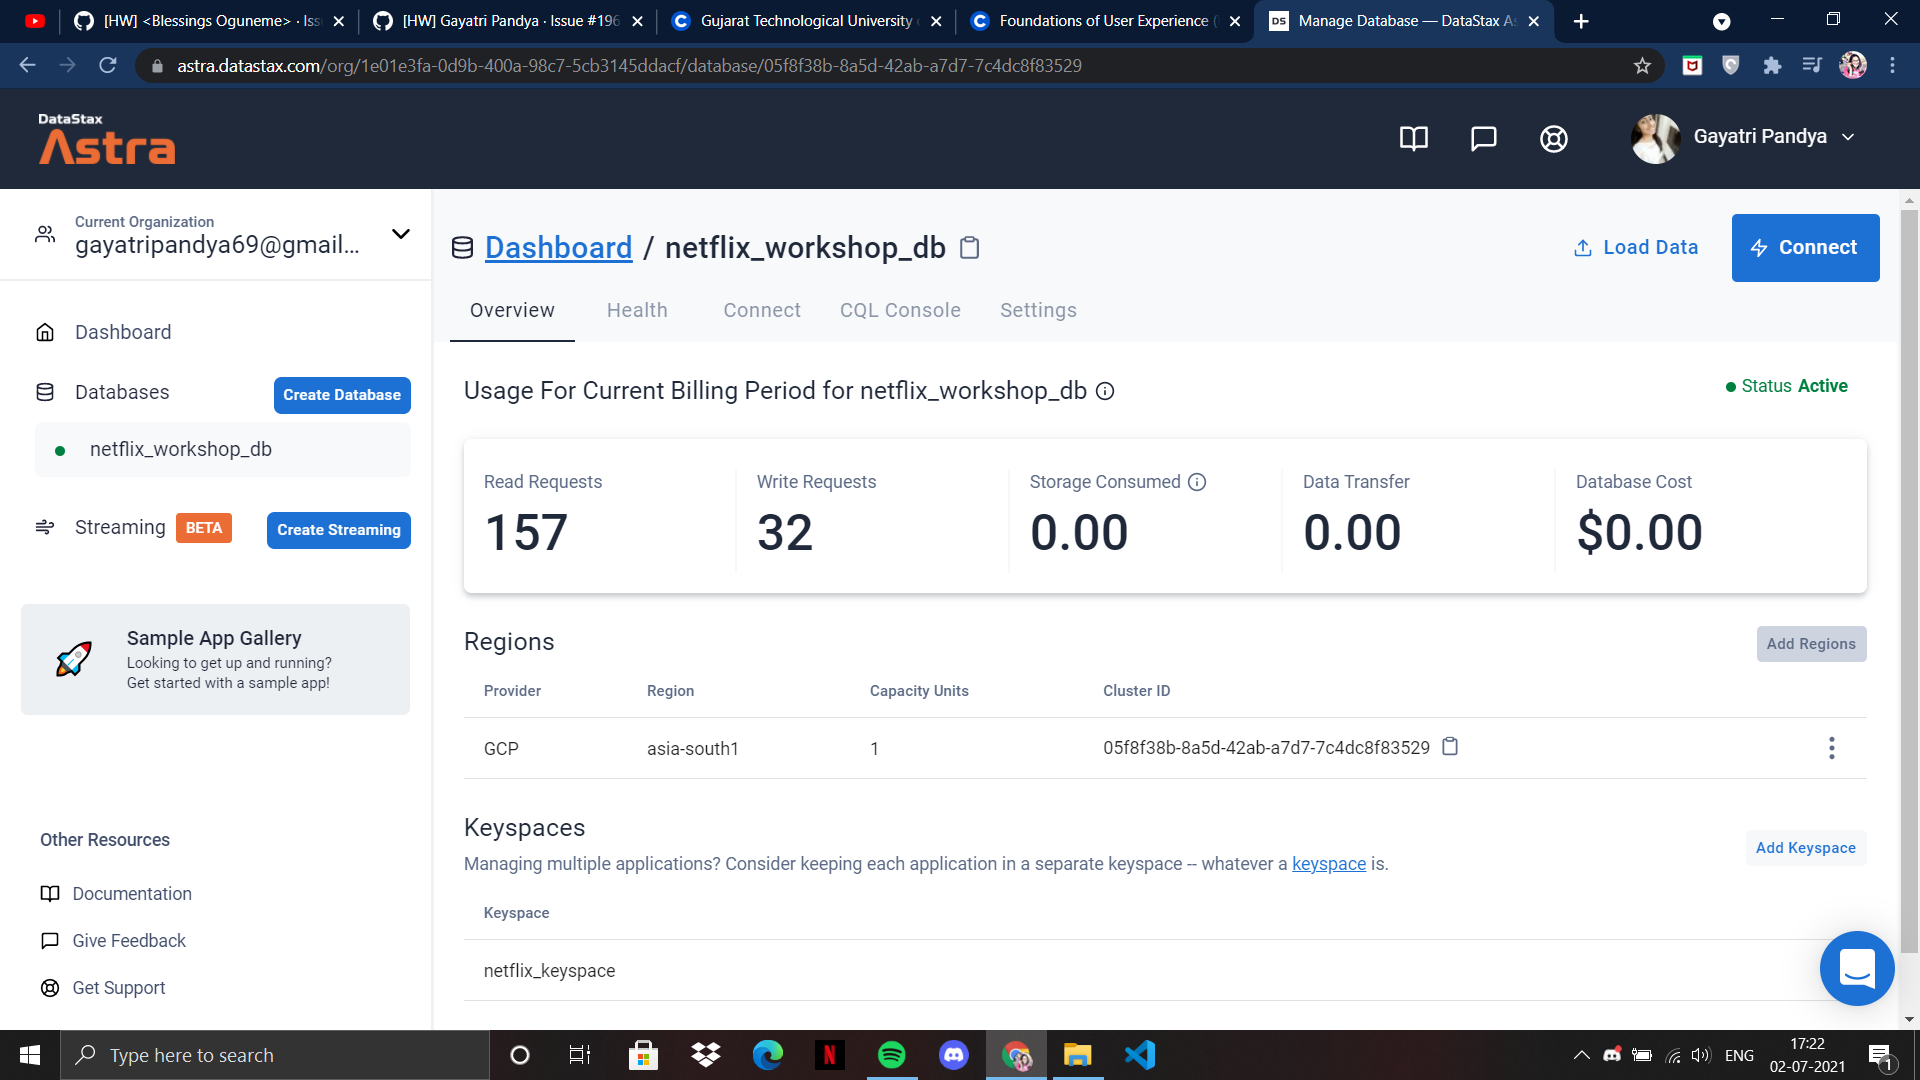Screen dimensions: 1920x1080
Task: Copy the Cluster ID using clipboard icon
Action: pos(1450,747)
